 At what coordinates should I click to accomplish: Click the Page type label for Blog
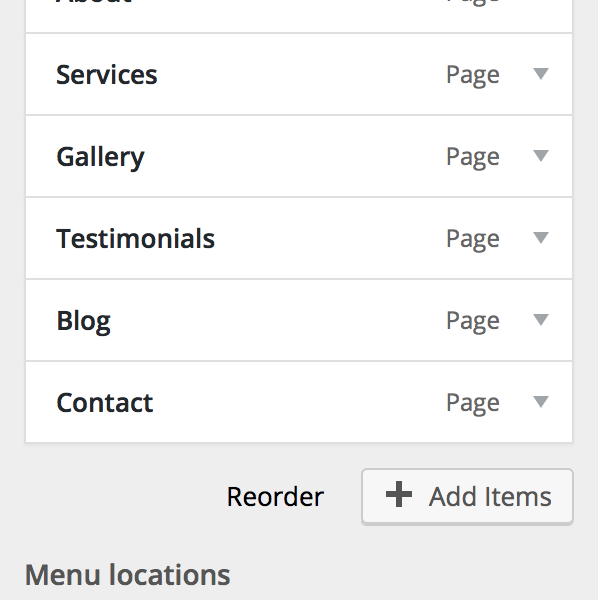(473, 321)
